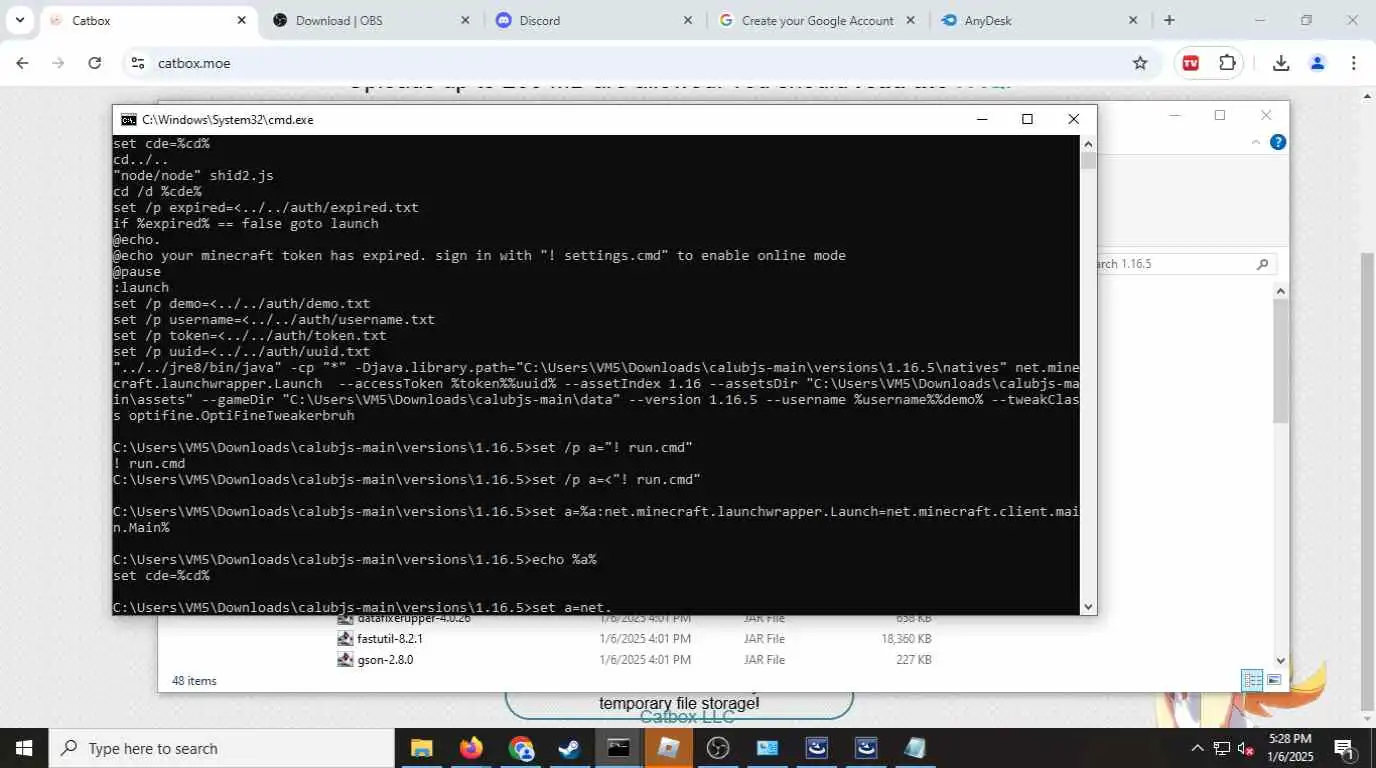Open the cmd.exe title bar system icon
1376x768 pixels.
click(x=129, y=119)
